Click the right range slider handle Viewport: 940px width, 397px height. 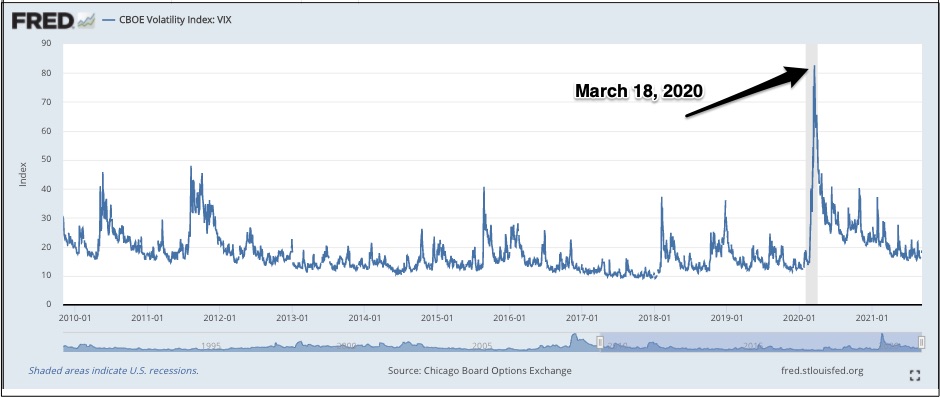(922, 342)
